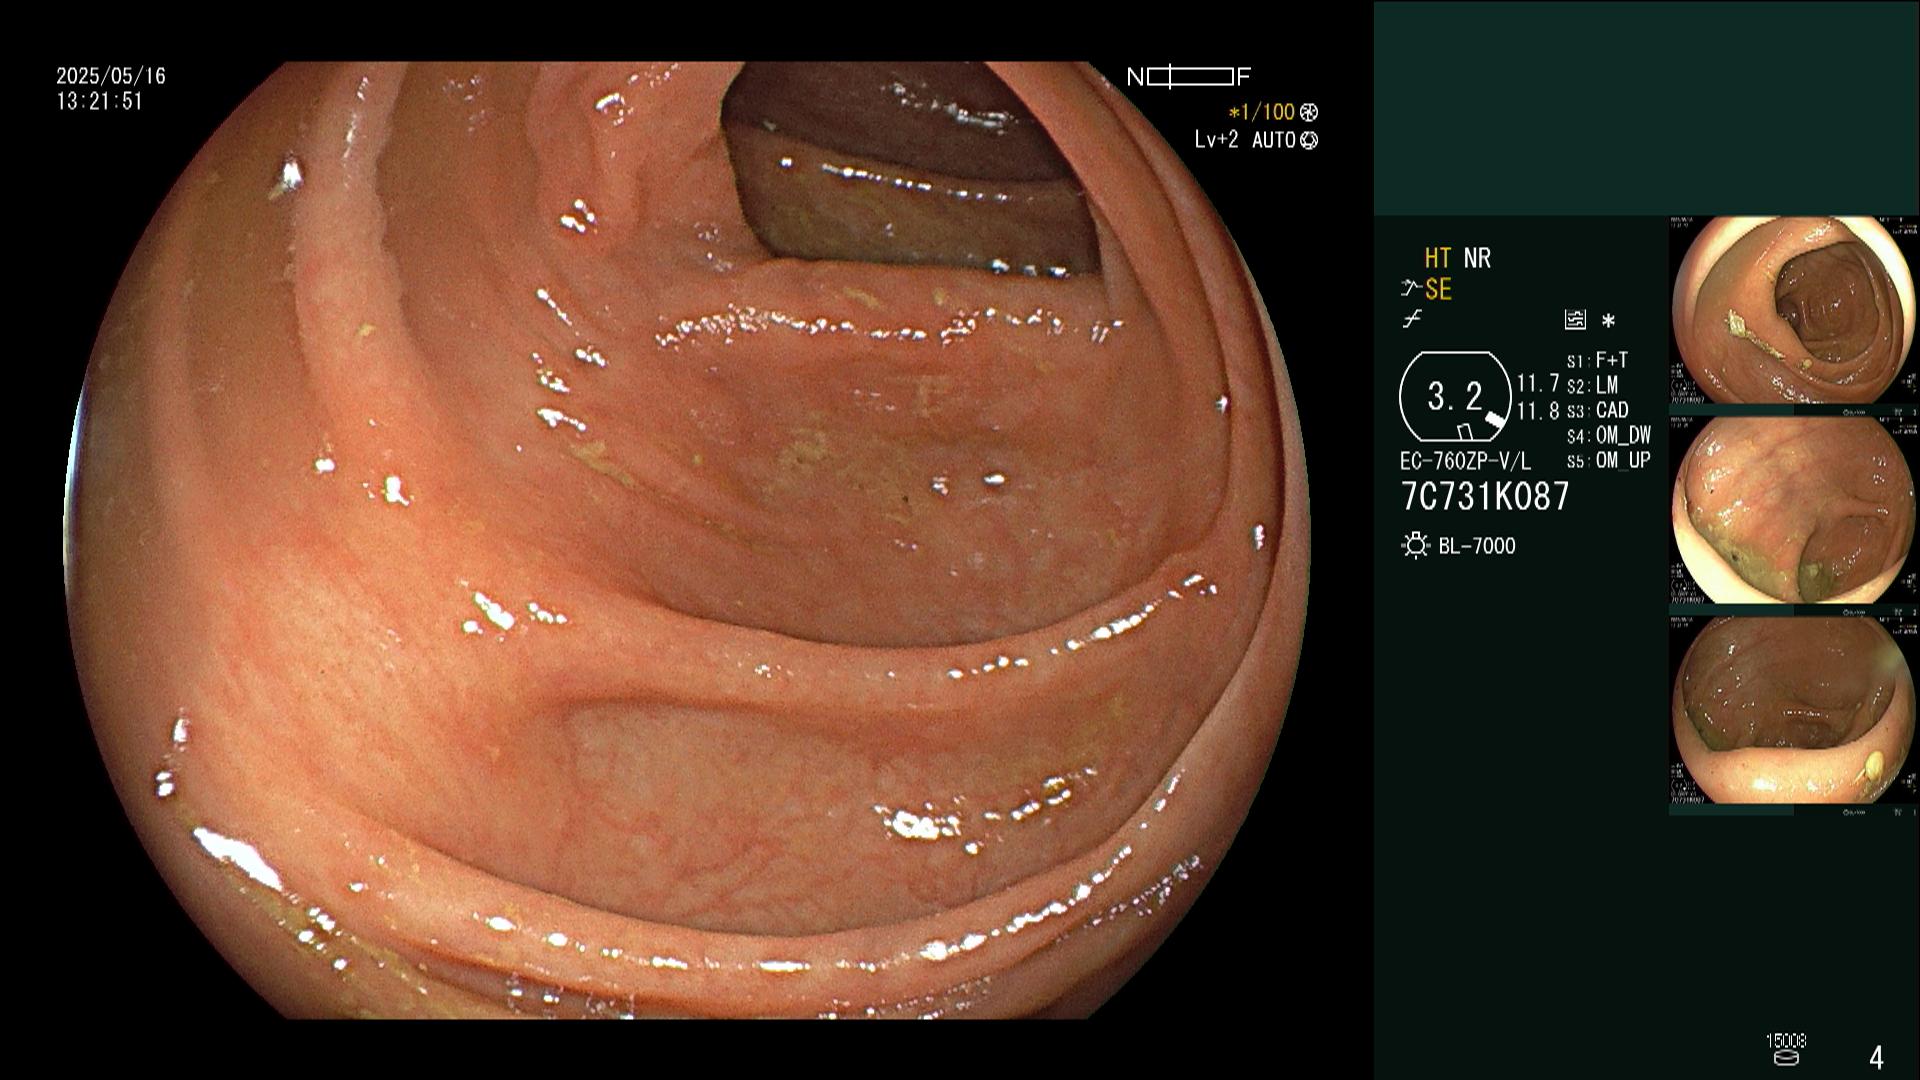Click the shutter speed aperture icon beside 1/100
1920x1080 pixels.
pos(1309,113)
